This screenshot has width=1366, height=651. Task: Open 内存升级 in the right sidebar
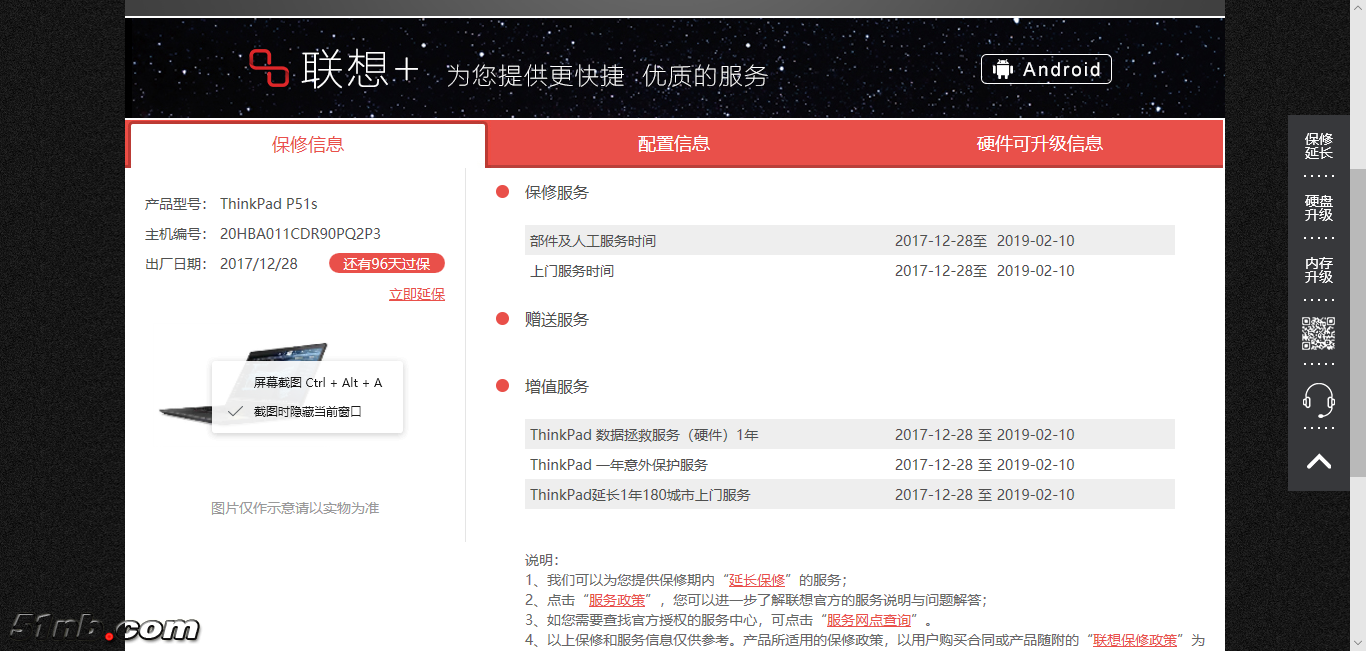[1318, 270]
